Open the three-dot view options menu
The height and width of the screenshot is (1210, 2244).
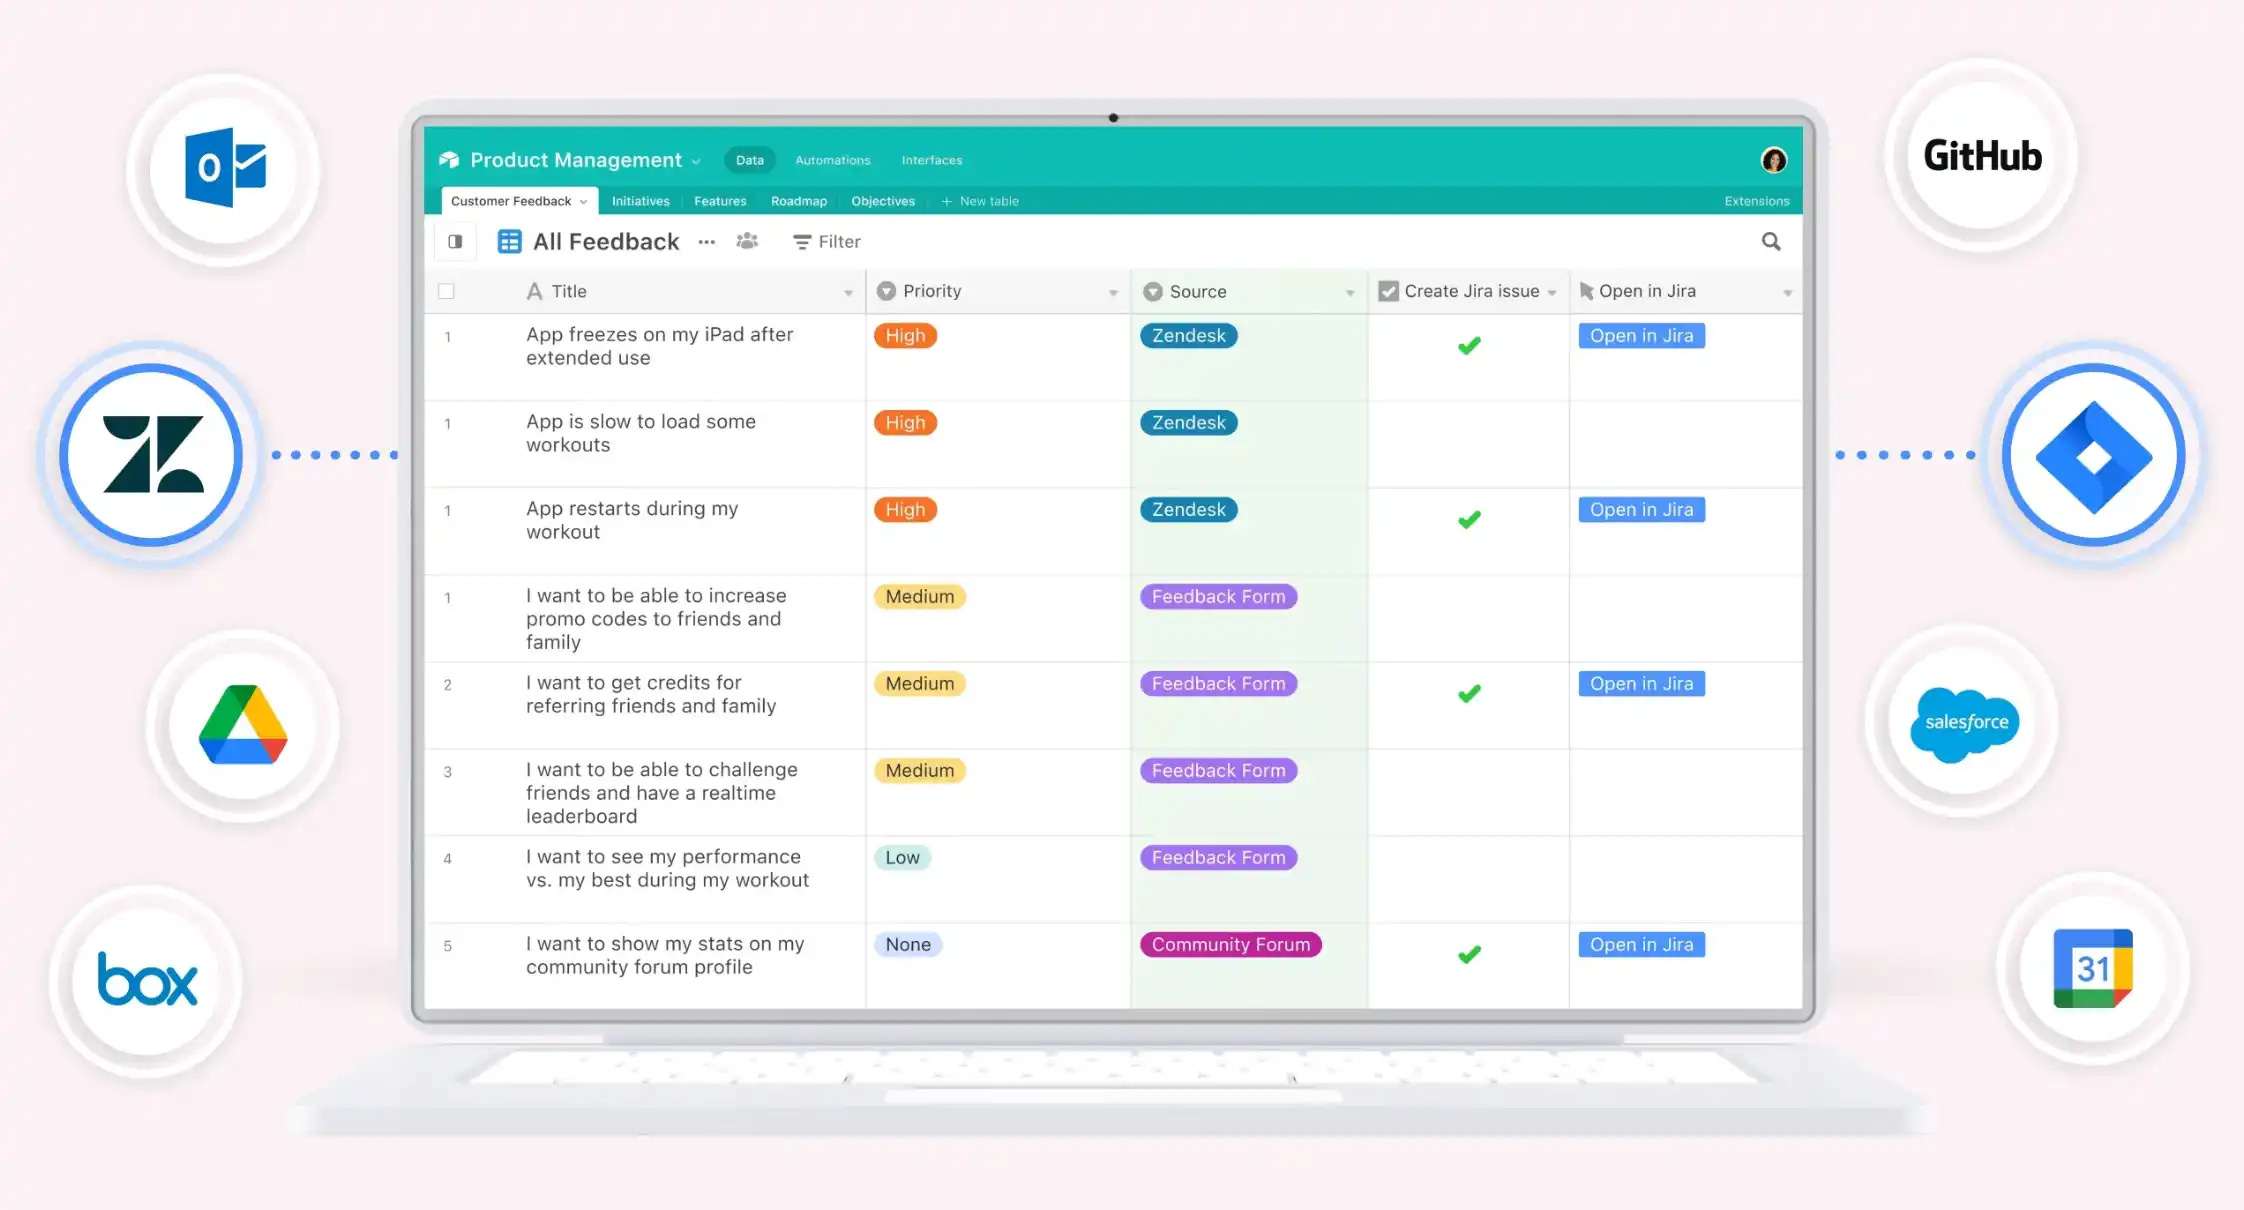point(706,242)
